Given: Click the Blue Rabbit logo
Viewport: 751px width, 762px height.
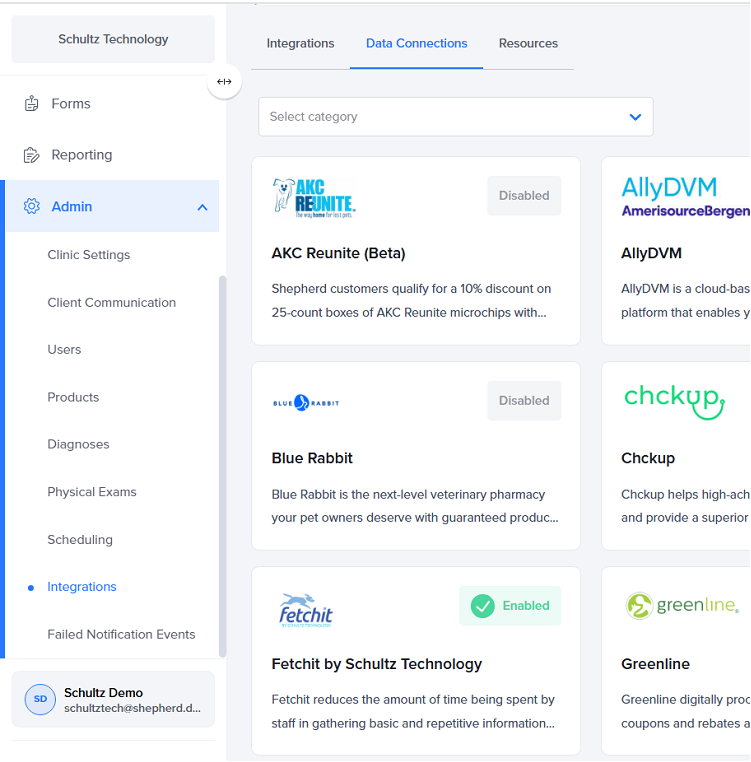Looking at the screenshot, I should [x=306, y=402].
